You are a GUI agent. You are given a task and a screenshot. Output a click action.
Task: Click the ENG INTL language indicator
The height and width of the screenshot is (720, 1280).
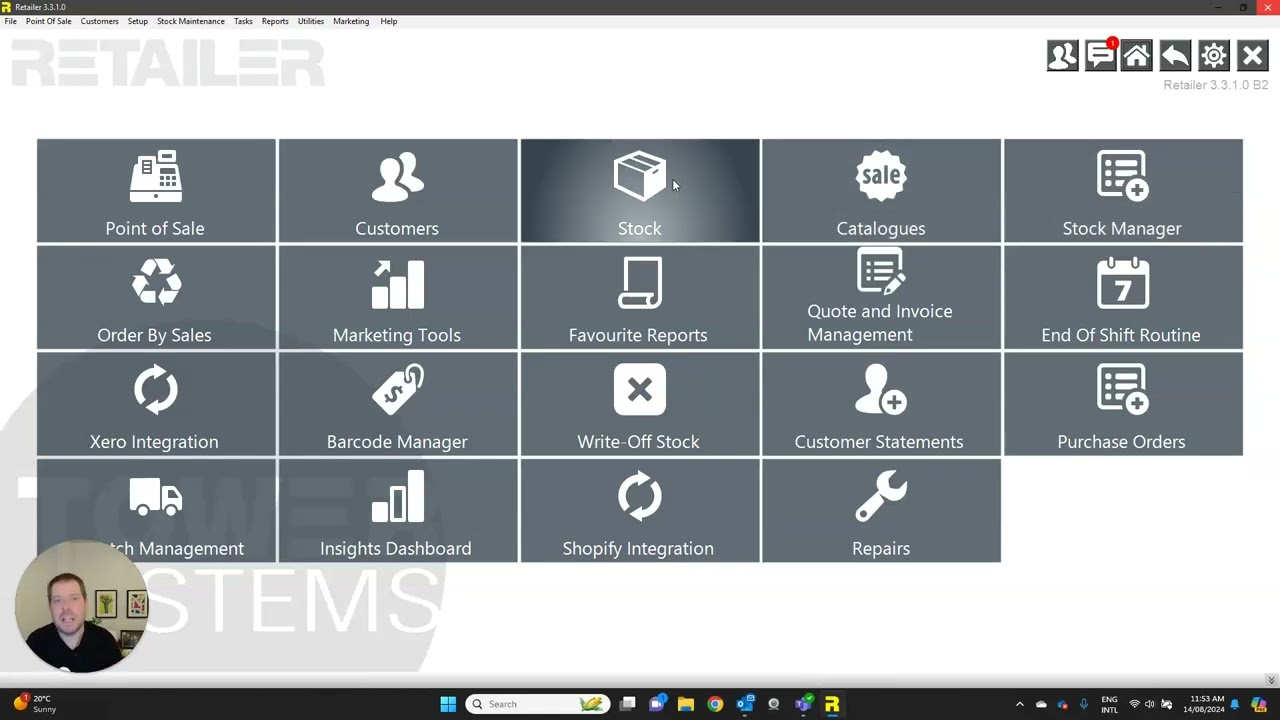point(1109,704)
